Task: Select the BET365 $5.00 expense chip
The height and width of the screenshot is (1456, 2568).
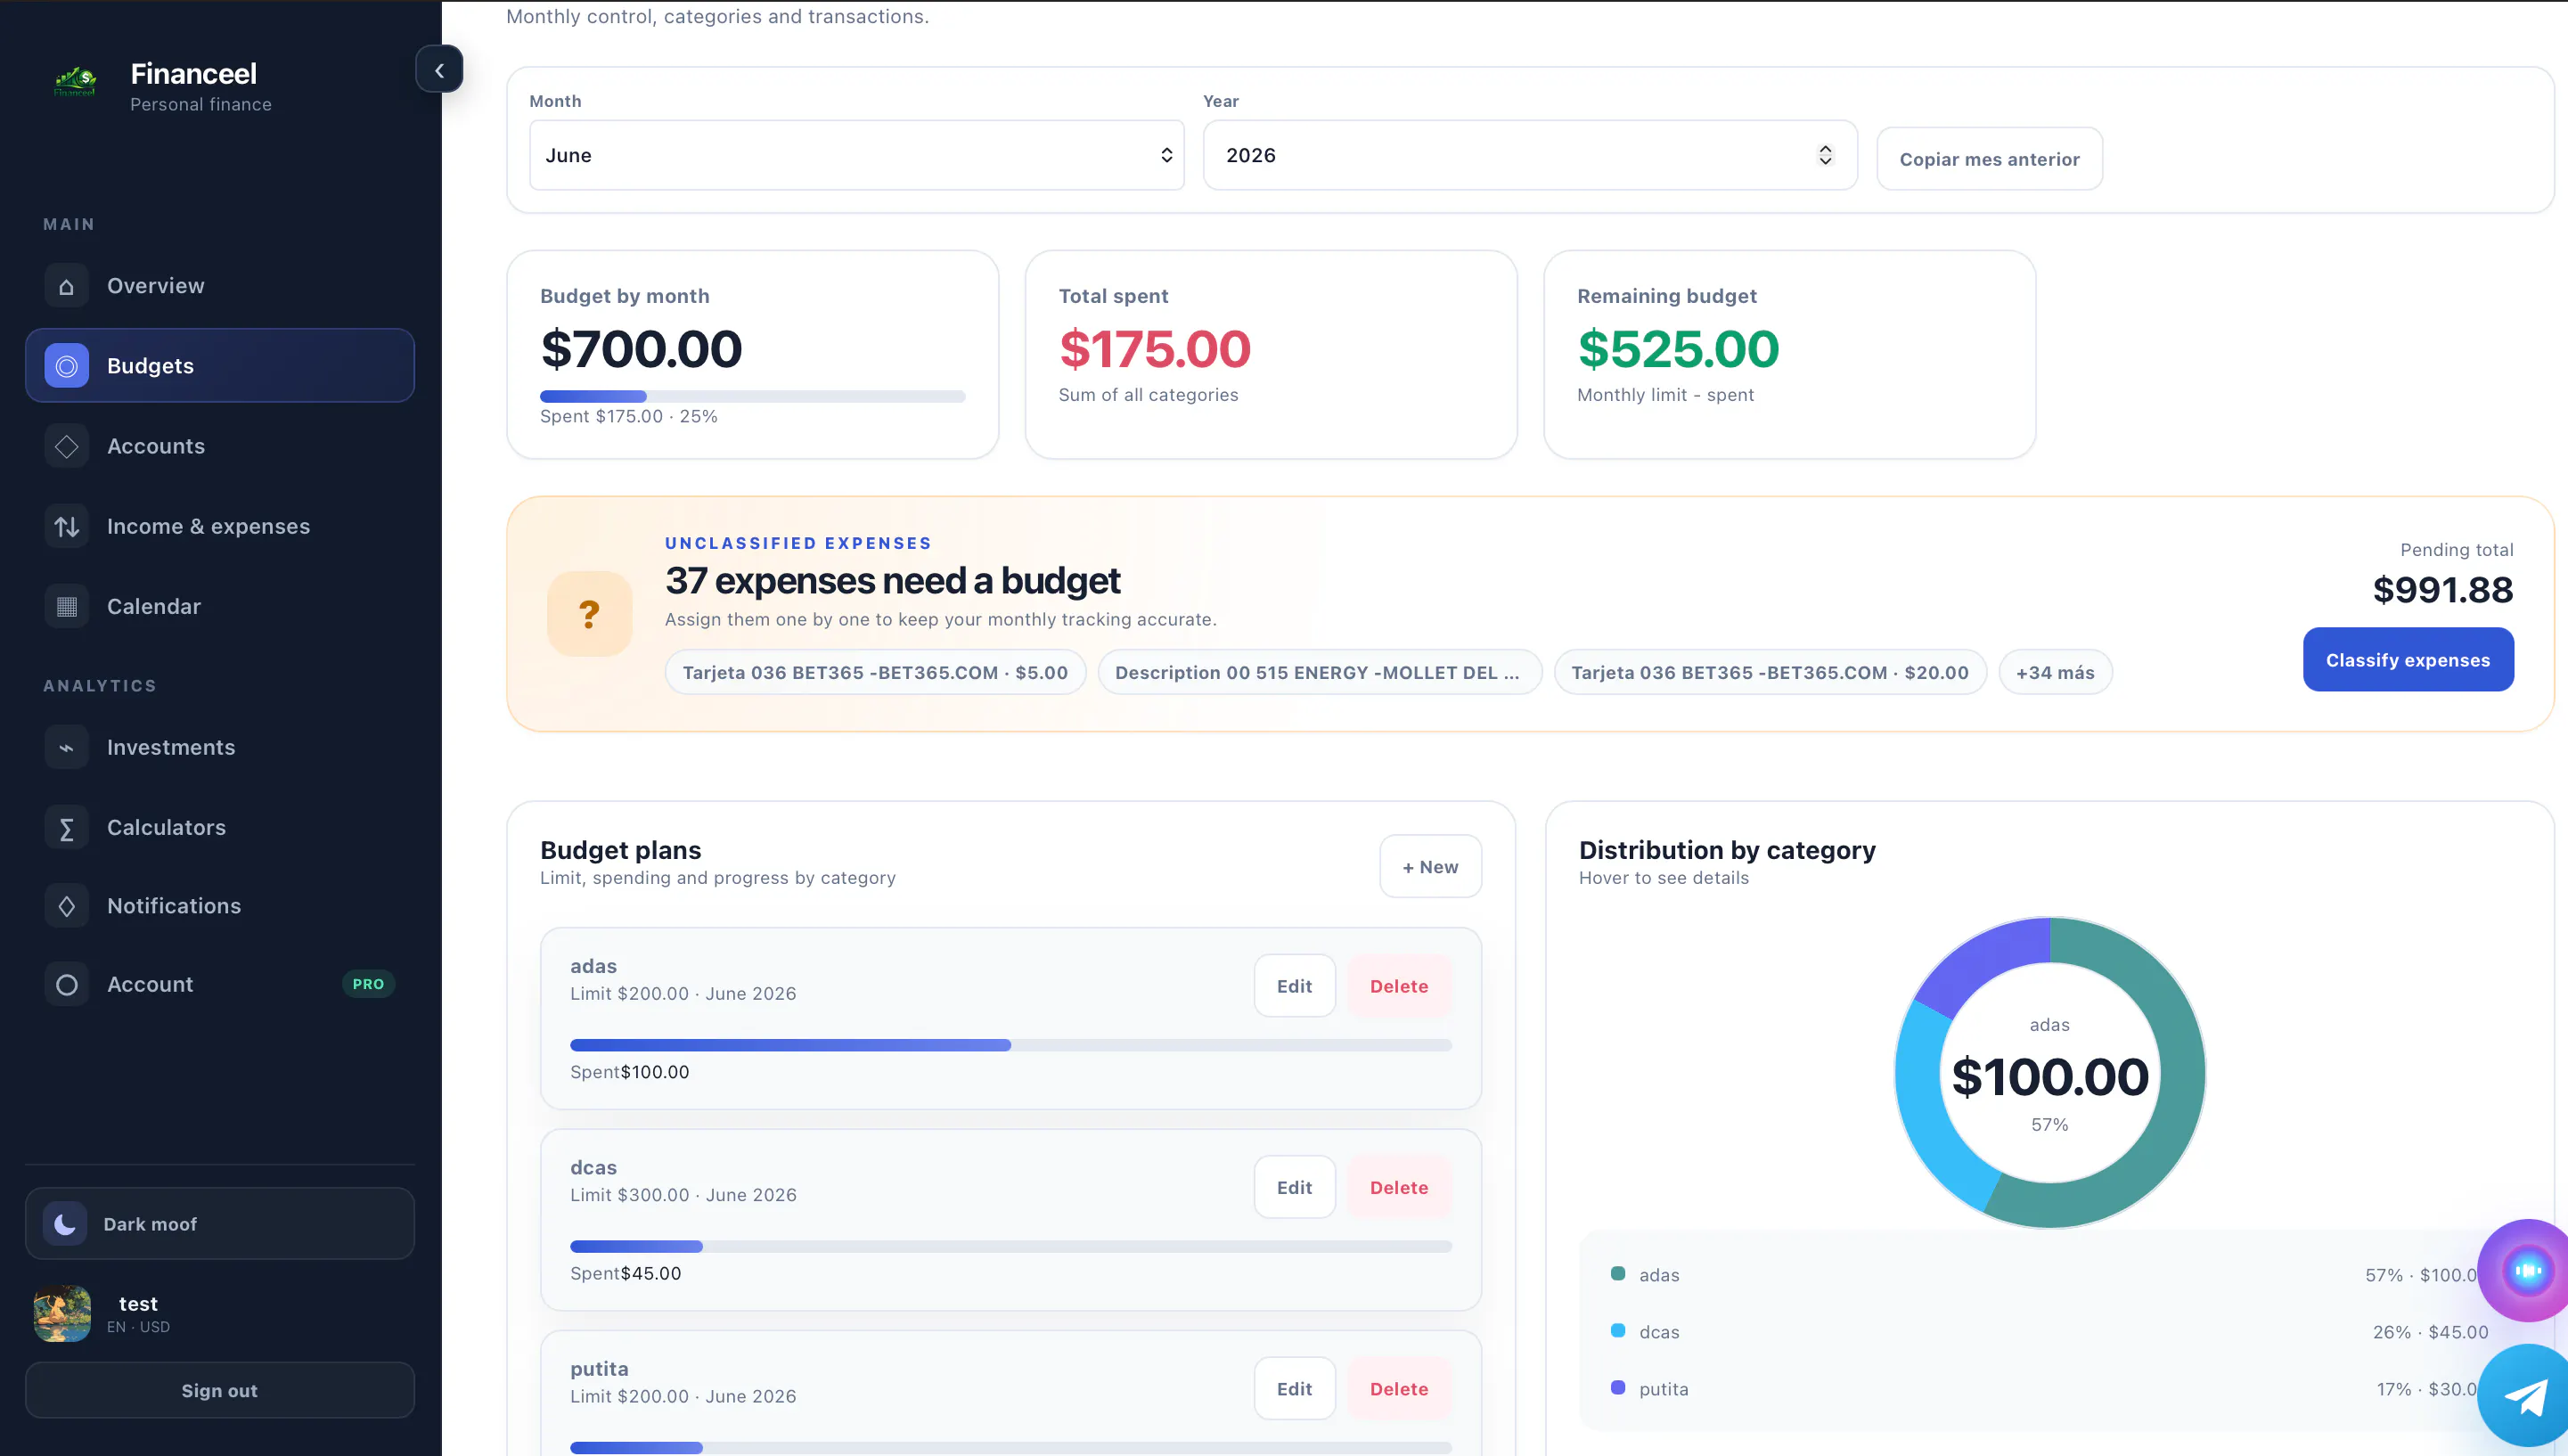Action: pos(875,673)
